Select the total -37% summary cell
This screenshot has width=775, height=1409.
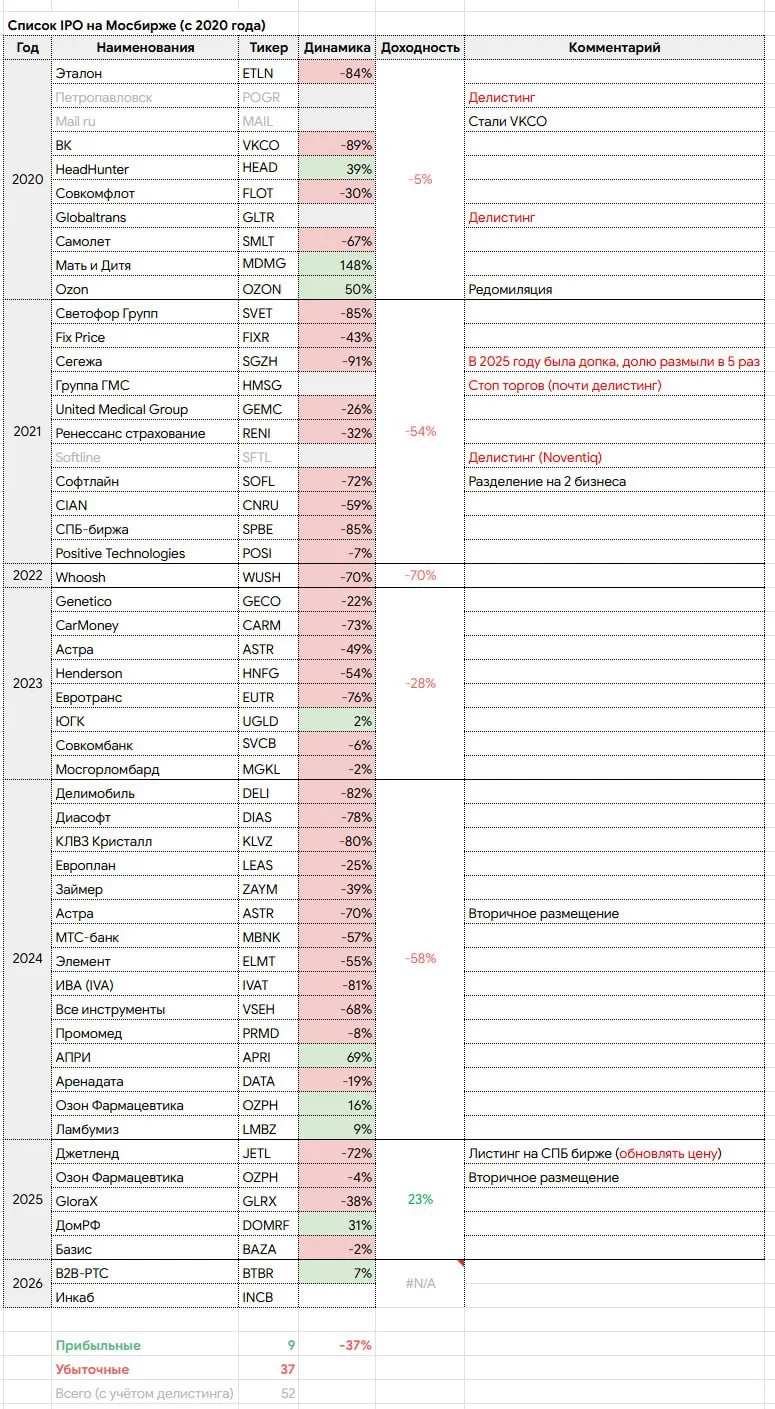coord(337,1345)
